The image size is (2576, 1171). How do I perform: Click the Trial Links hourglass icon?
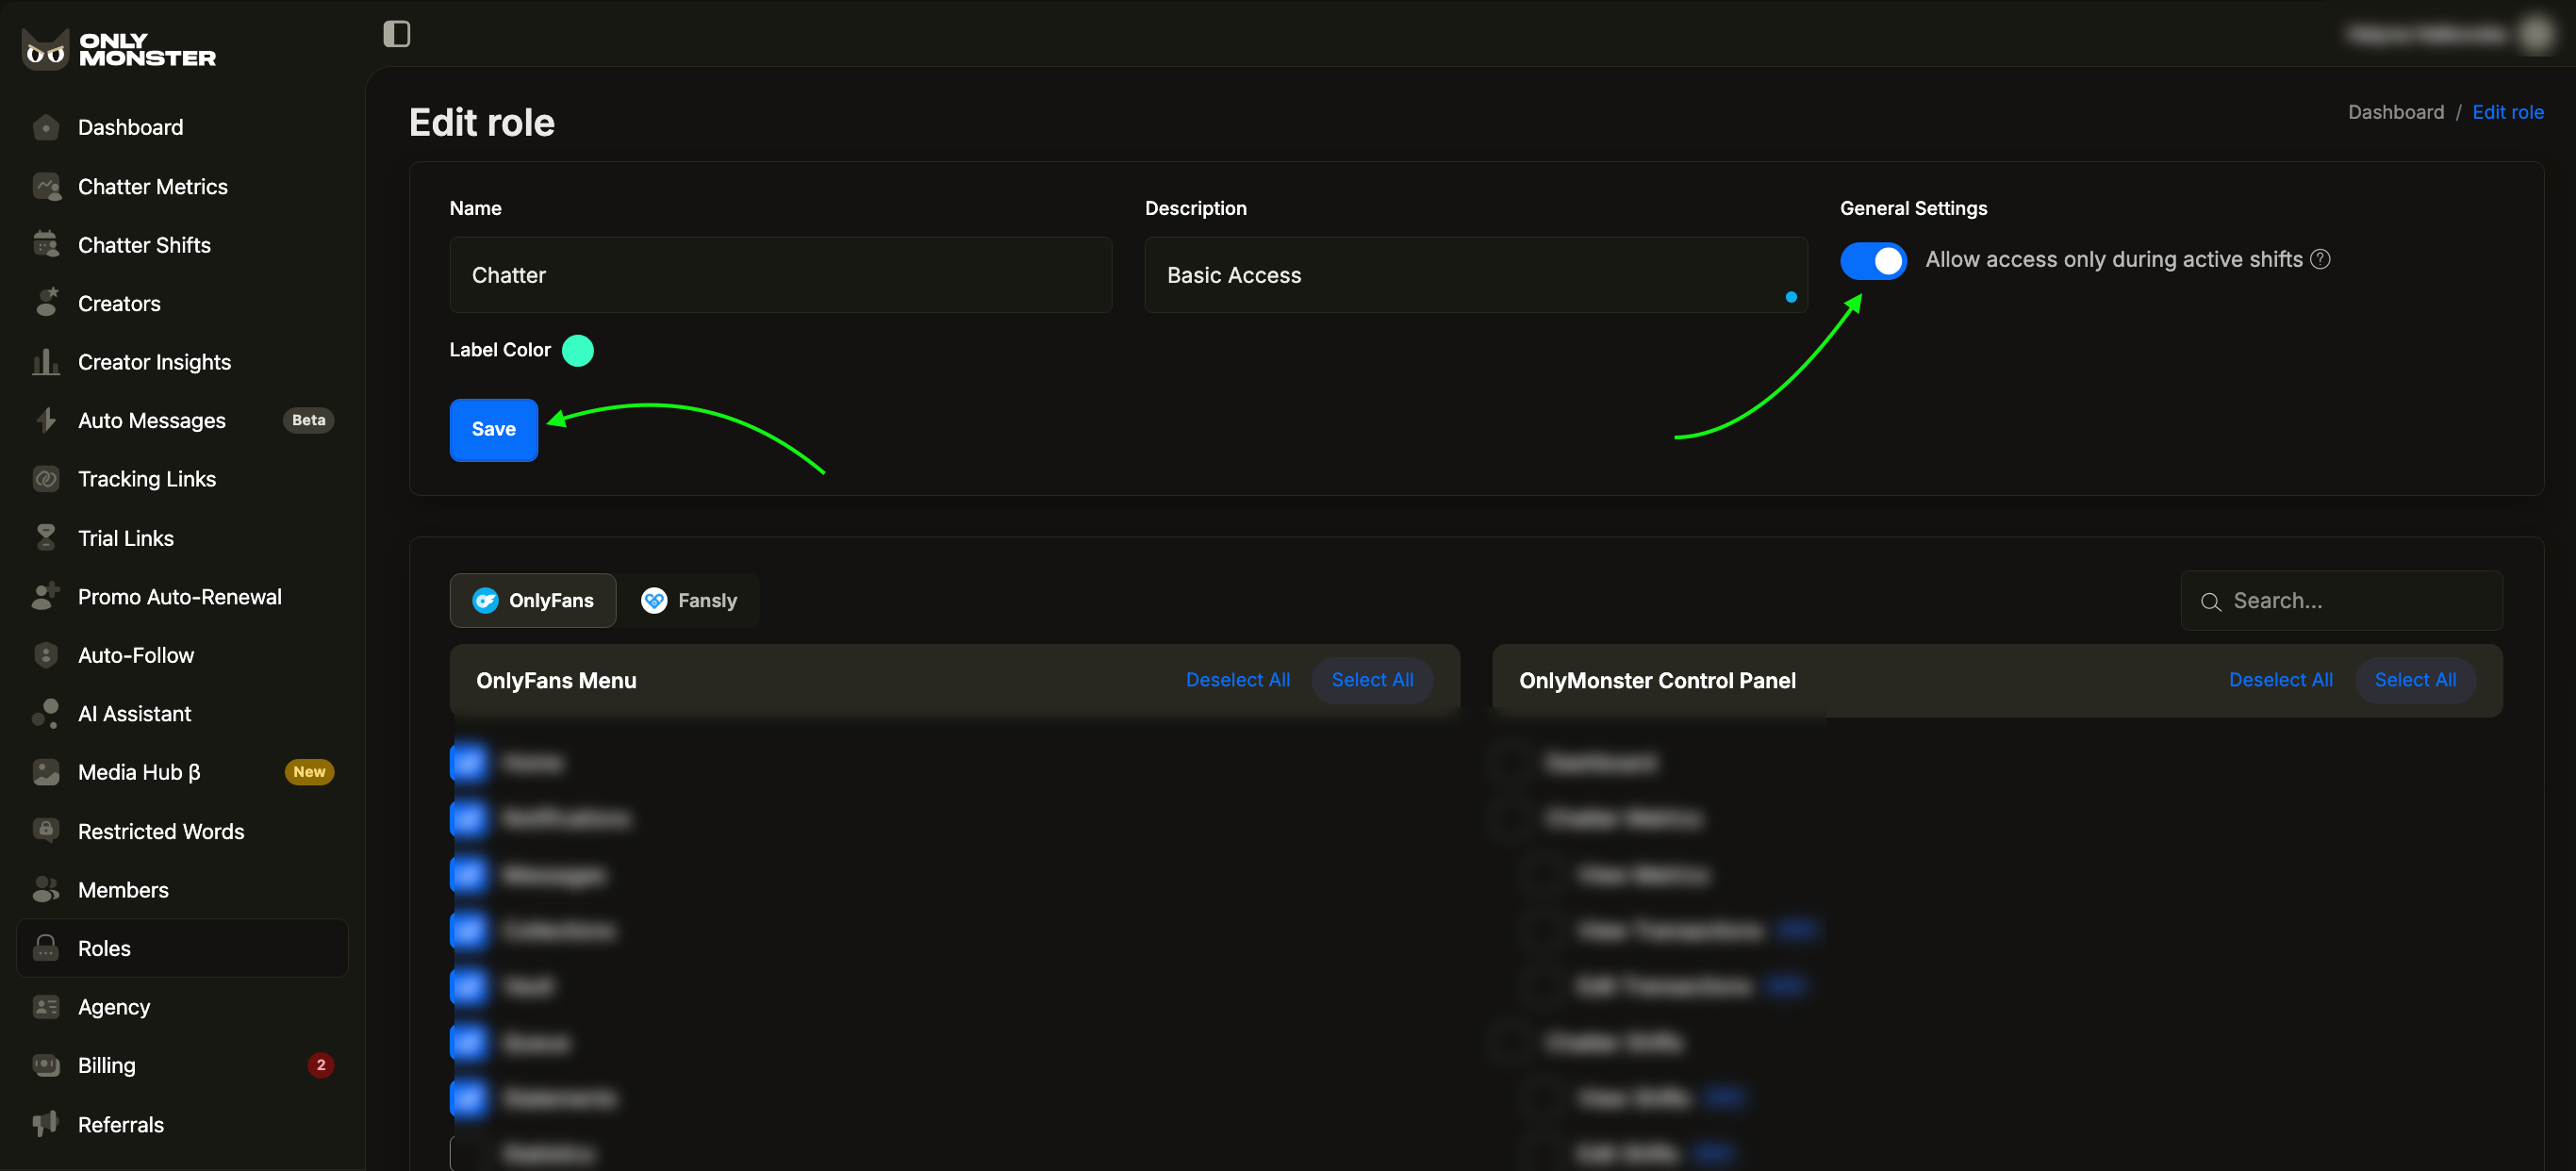click(46, 538)
